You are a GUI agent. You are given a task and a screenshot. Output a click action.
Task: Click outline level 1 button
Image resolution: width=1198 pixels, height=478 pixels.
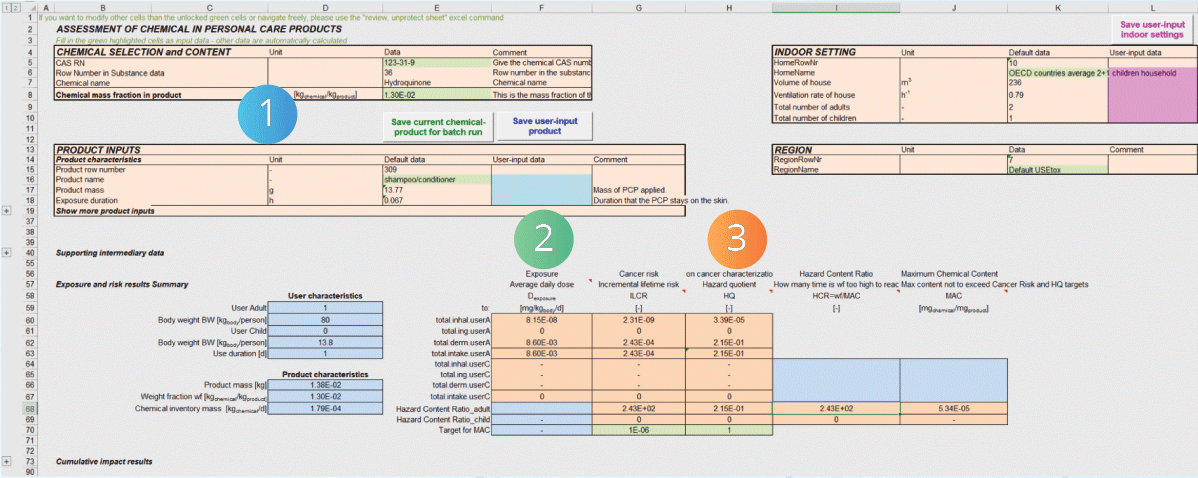[x=4, y=6]
